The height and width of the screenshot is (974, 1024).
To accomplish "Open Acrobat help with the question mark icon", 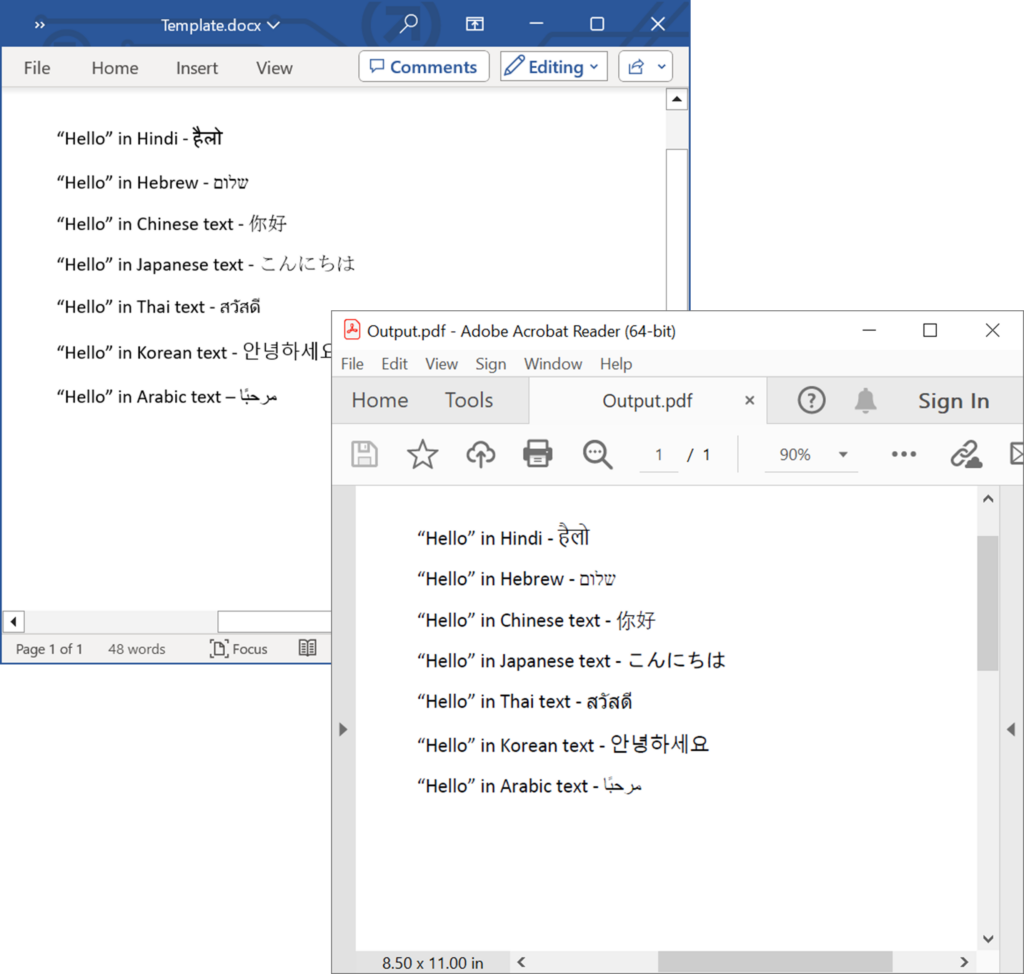I will [x=809, y=400].
